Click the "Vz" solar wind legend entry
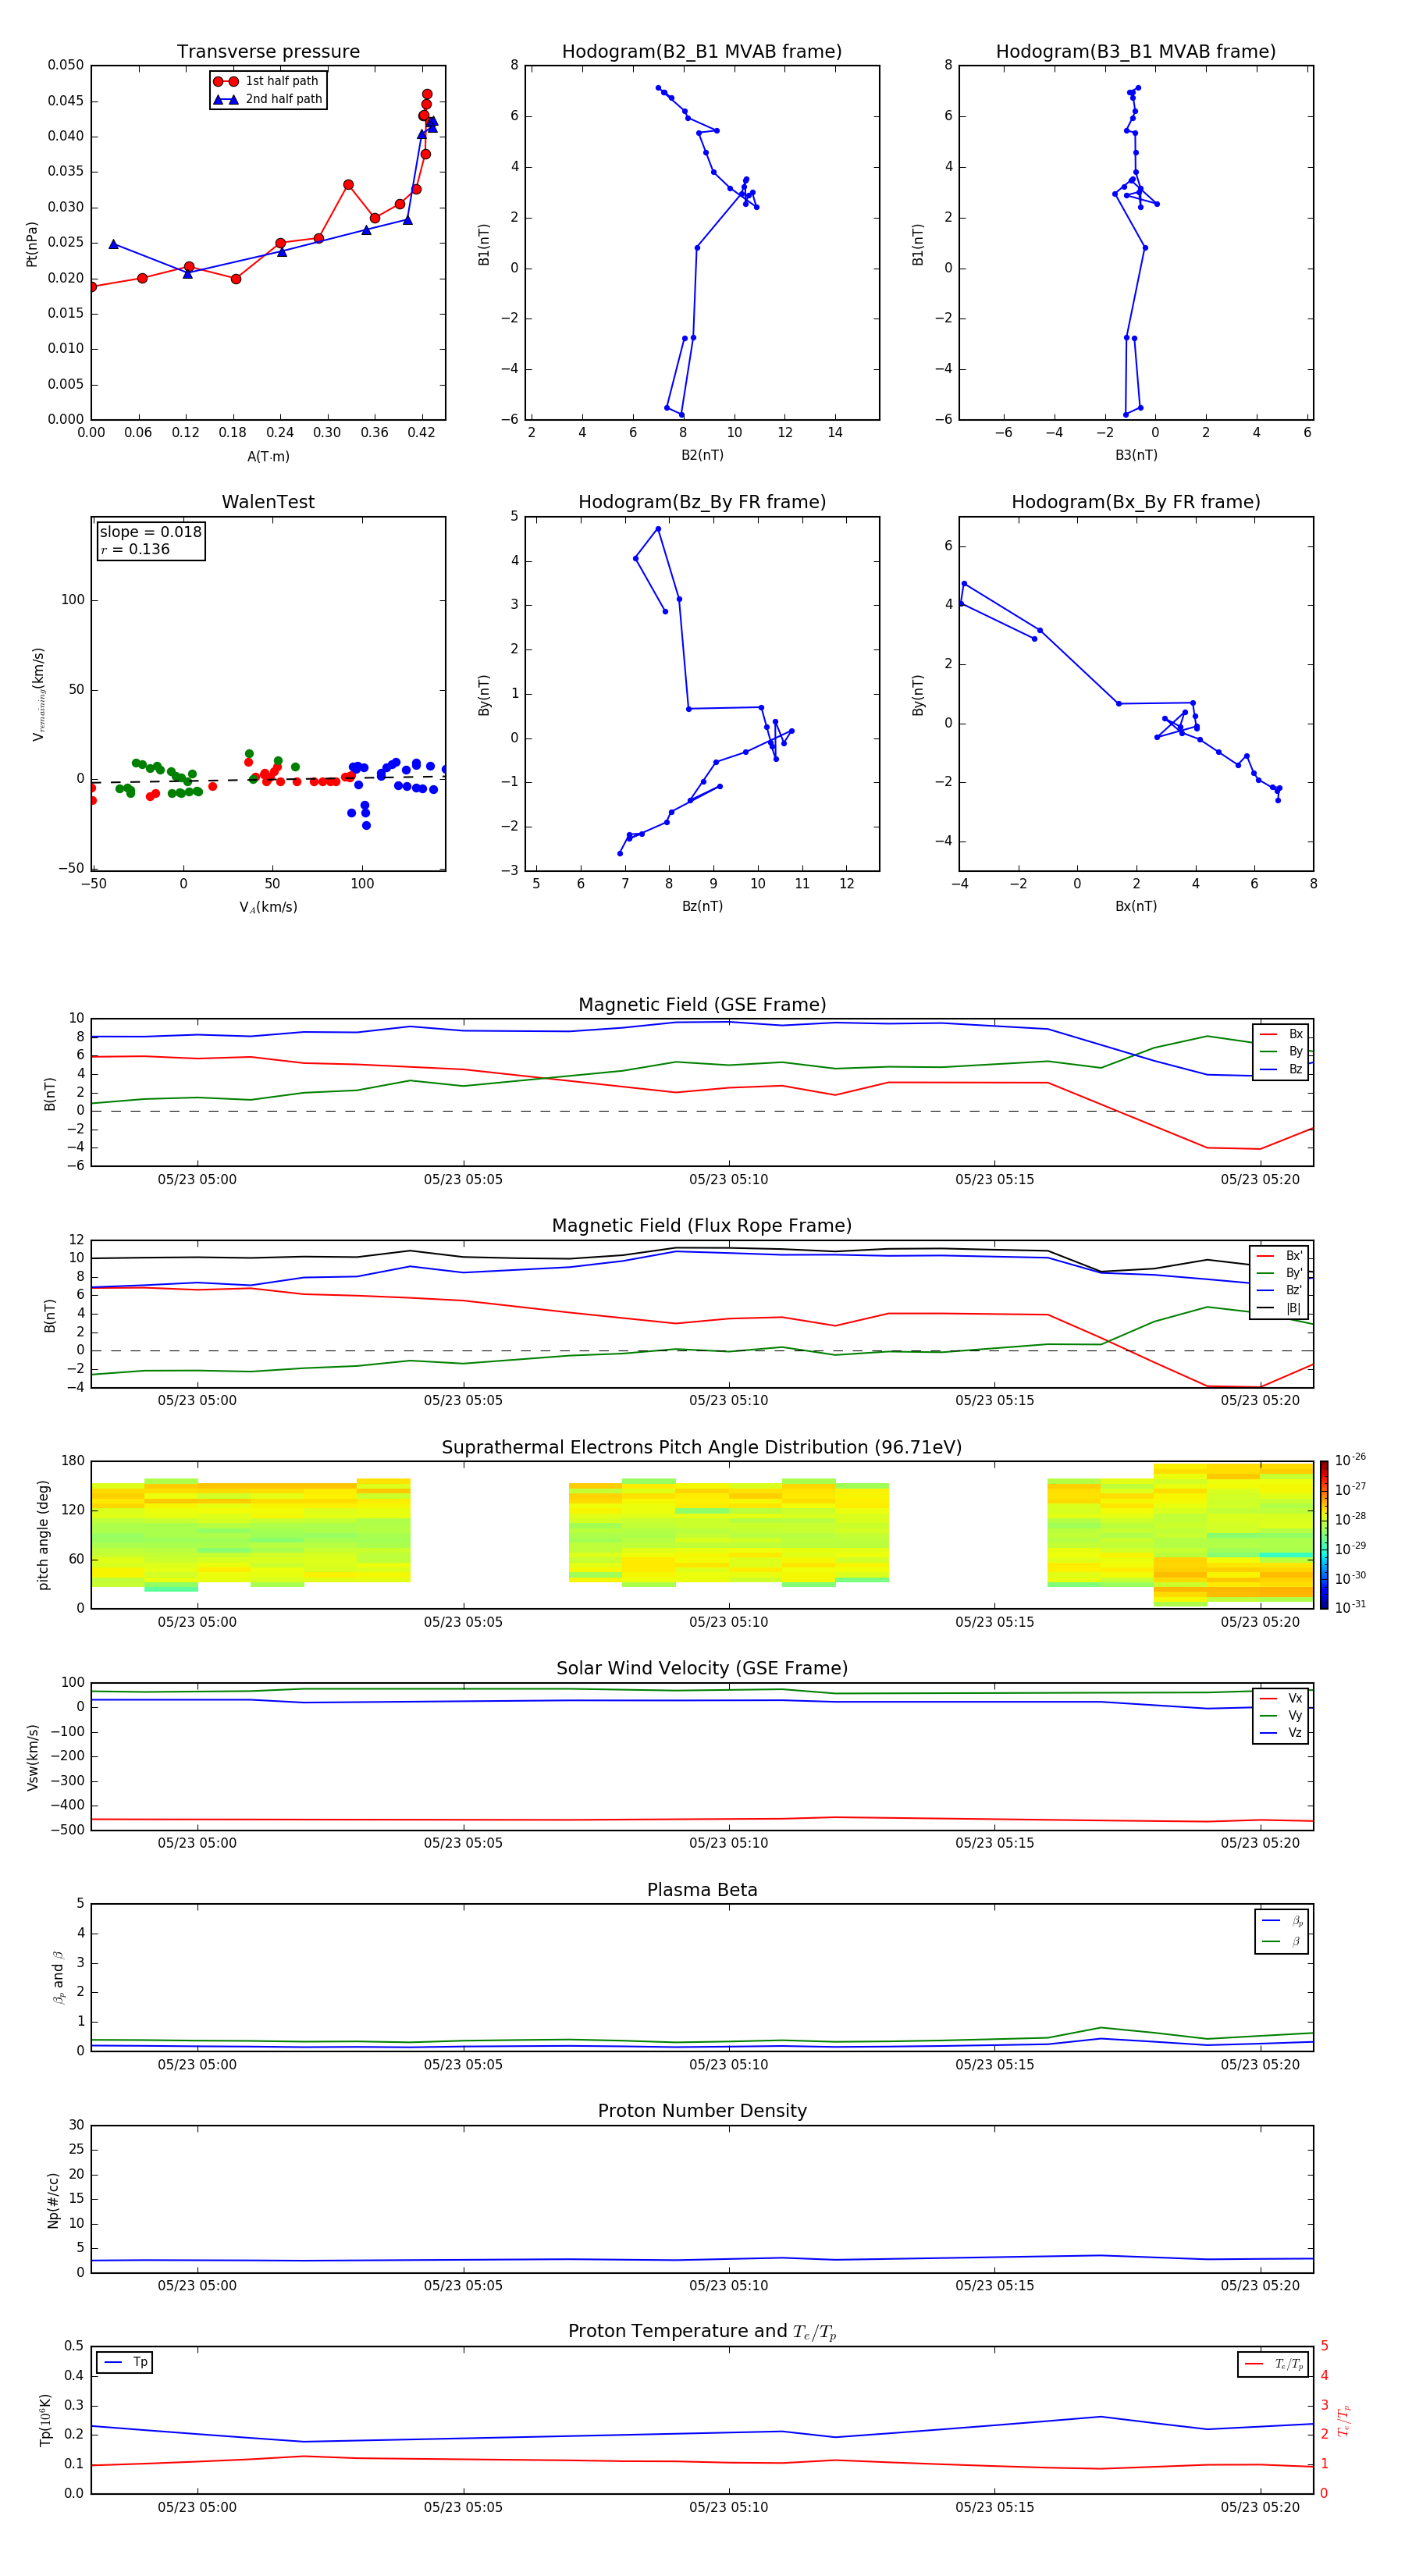Screen dimensions: 1405x2576 point(1282,1733)
